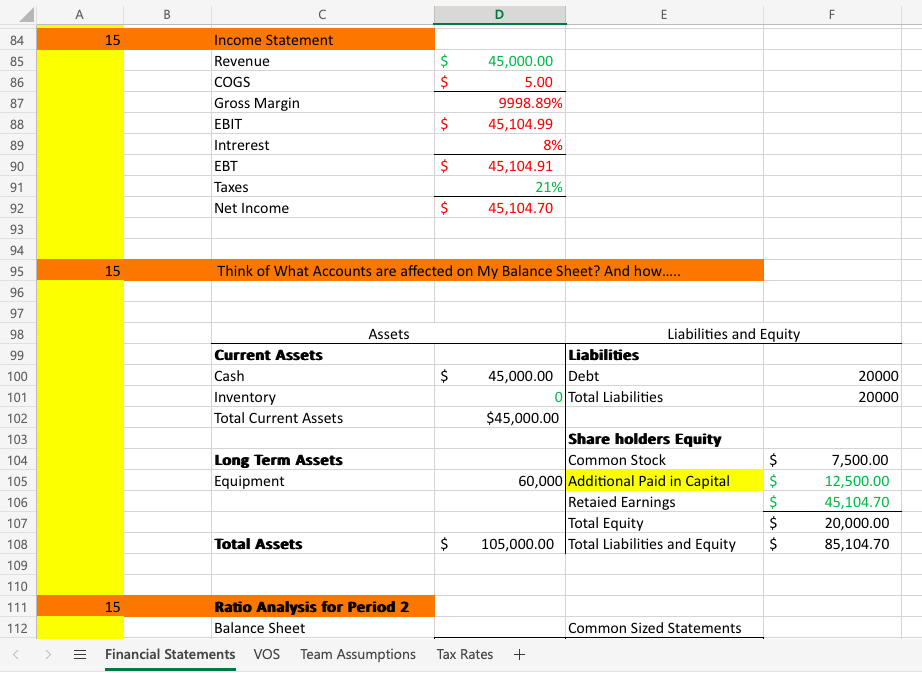Add a new sheet with the plus icon
The height and width of the screenshot is (673, 922).
click(x=519, y=654)
